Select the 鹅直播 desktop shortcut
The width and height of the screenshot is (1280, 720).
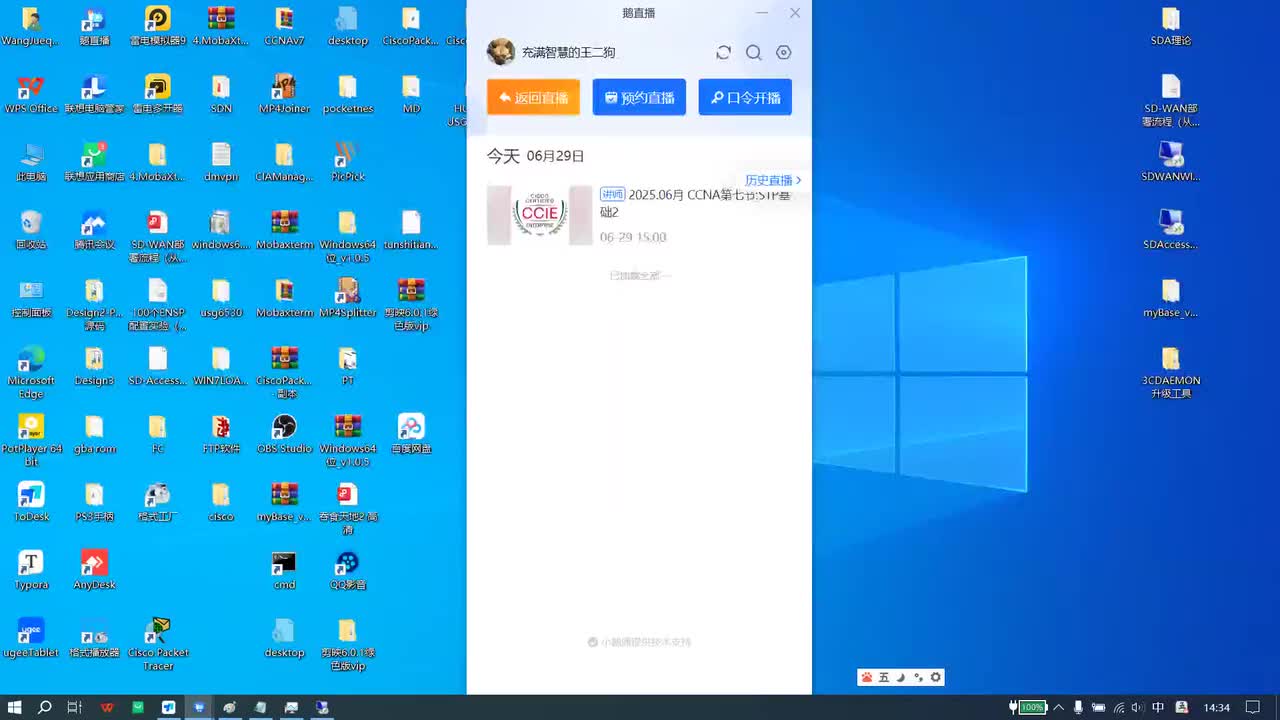point(94,26)
